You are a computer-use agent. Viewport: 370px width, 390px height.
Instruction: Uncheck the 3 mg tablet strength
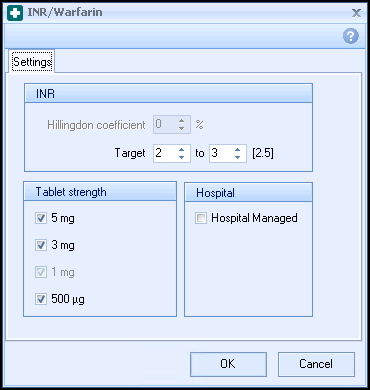(x=41, y=245)
